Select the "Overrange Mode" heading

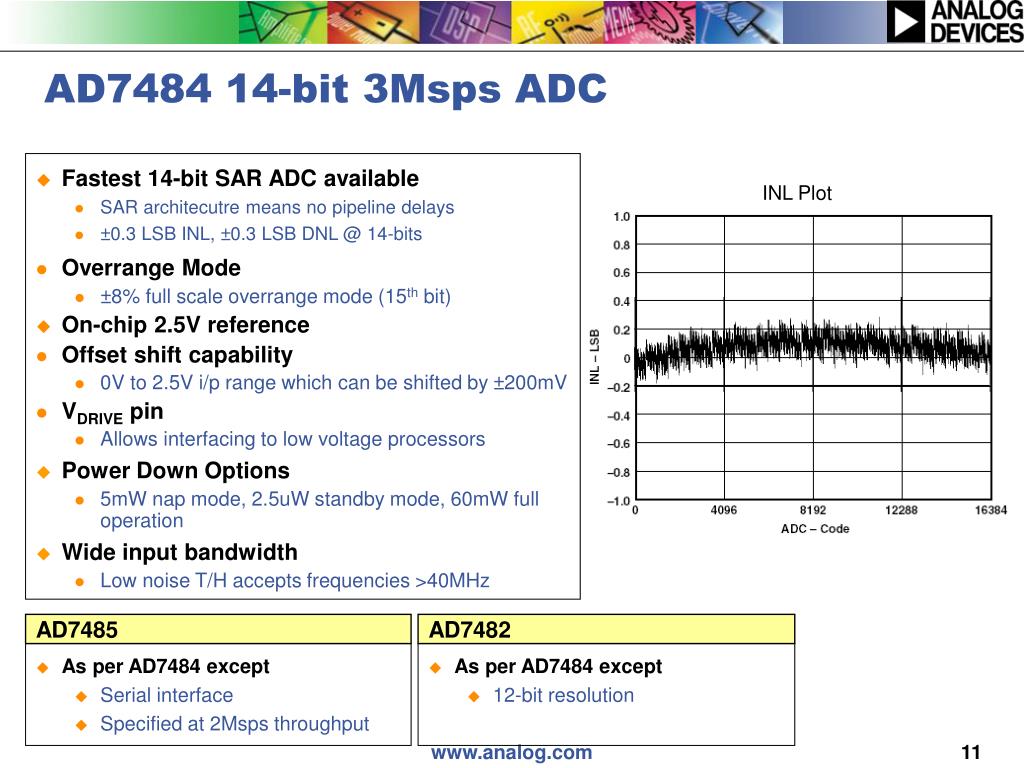(x=151, y=268)
